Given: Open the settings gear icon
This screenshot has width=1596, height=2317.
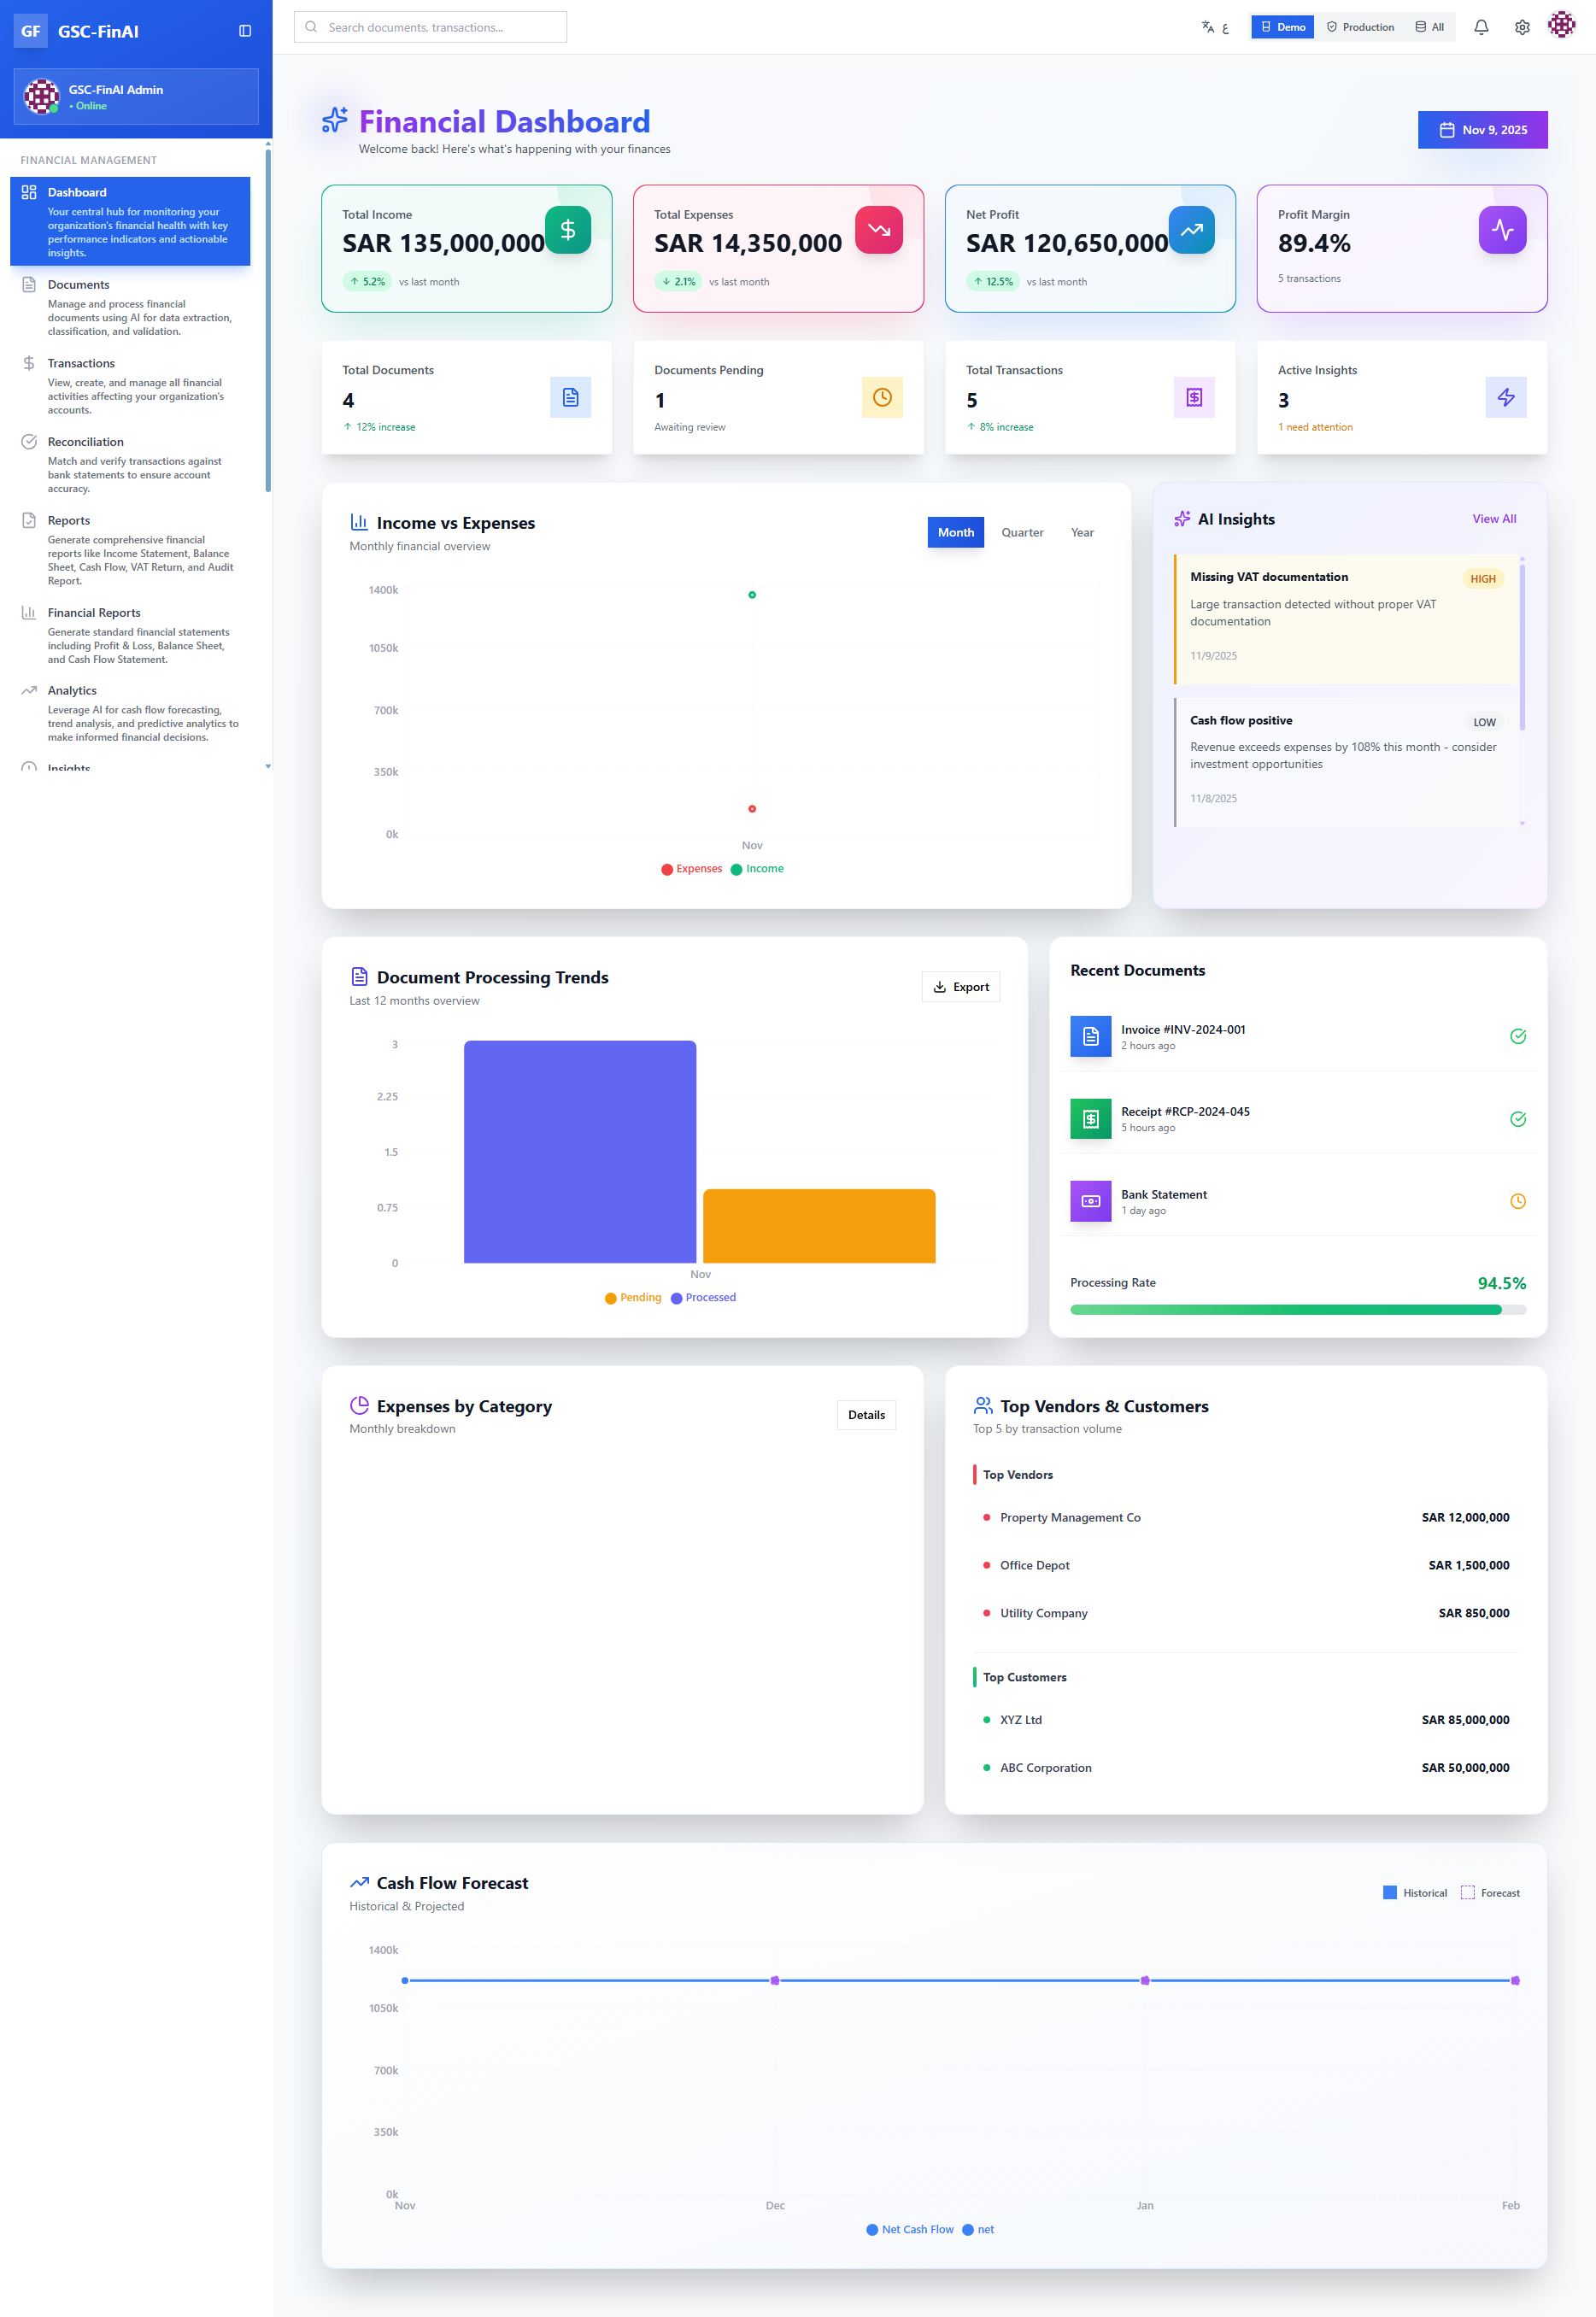Looking at the screenshot, I should click(1521, 27).
